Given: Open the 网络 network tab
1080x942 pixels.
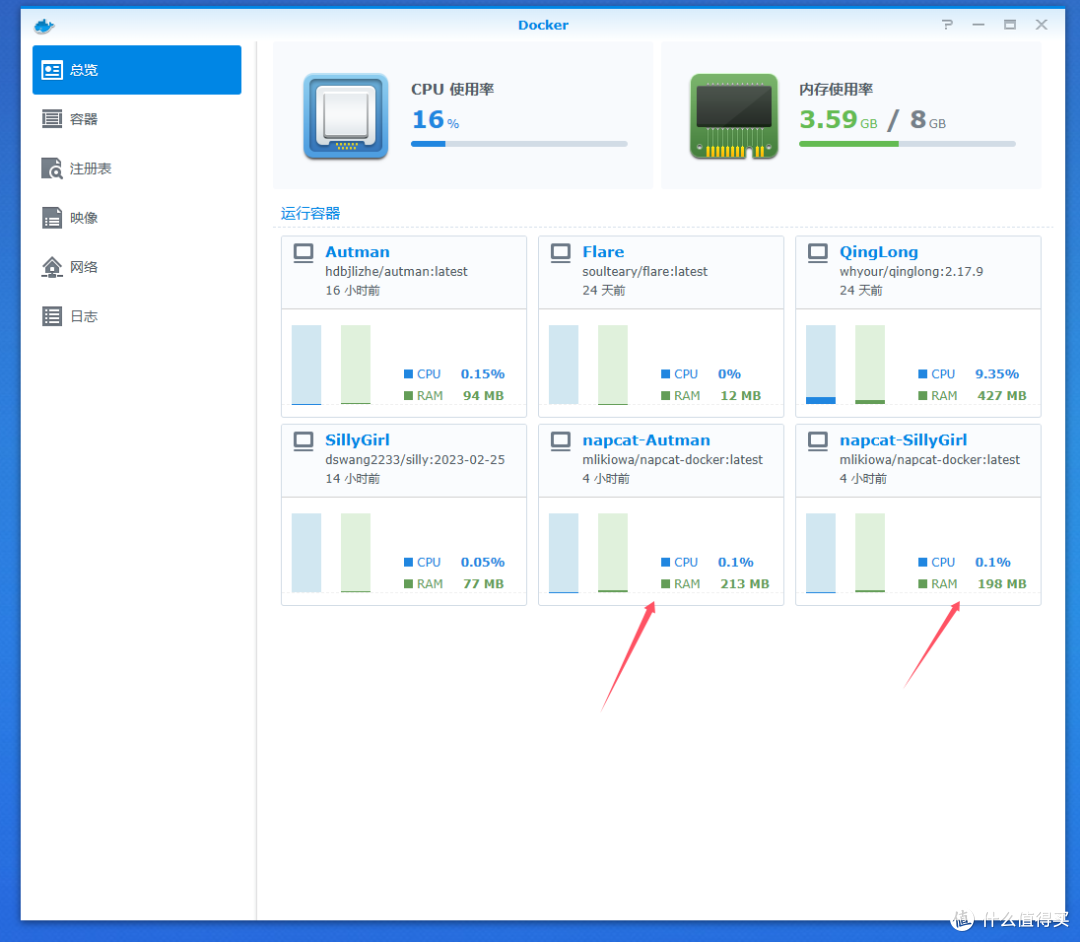Looking at the screenshot, I should pyautogui.click(x=136, y=267).
